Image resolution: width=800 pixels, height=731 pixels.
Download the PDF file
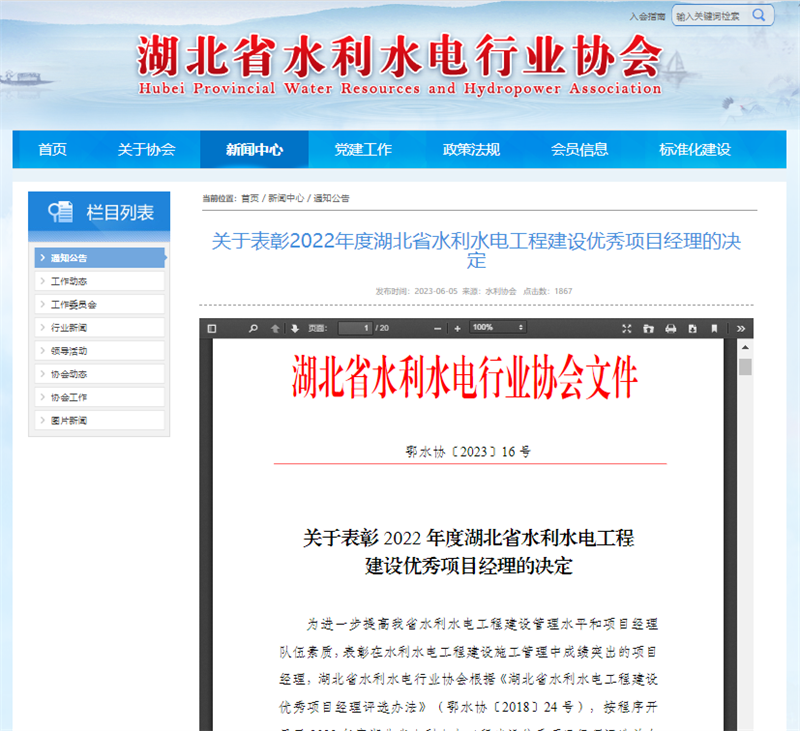tap(693, 327)
